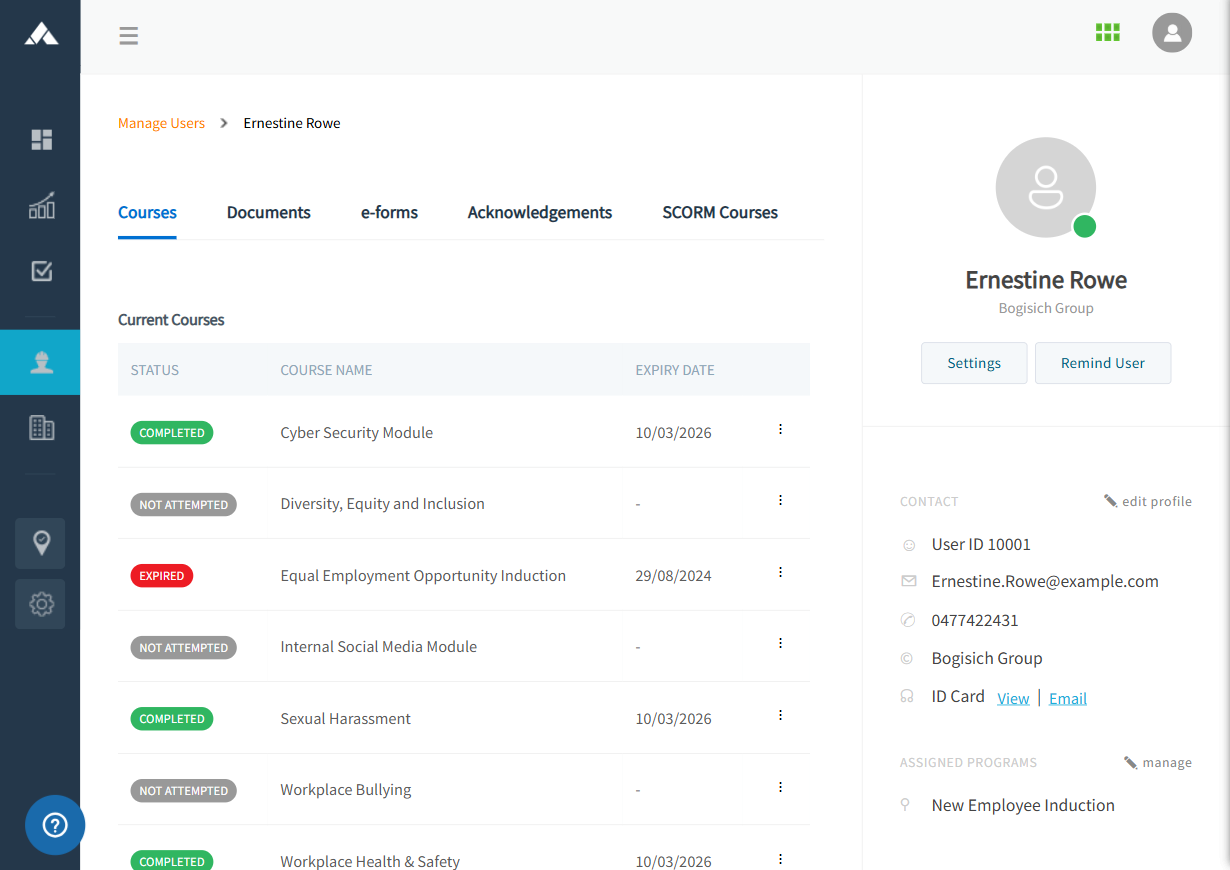
Task: Open the account avatar menu in header
Action: pyautogui.click(x=1171, y=33)
